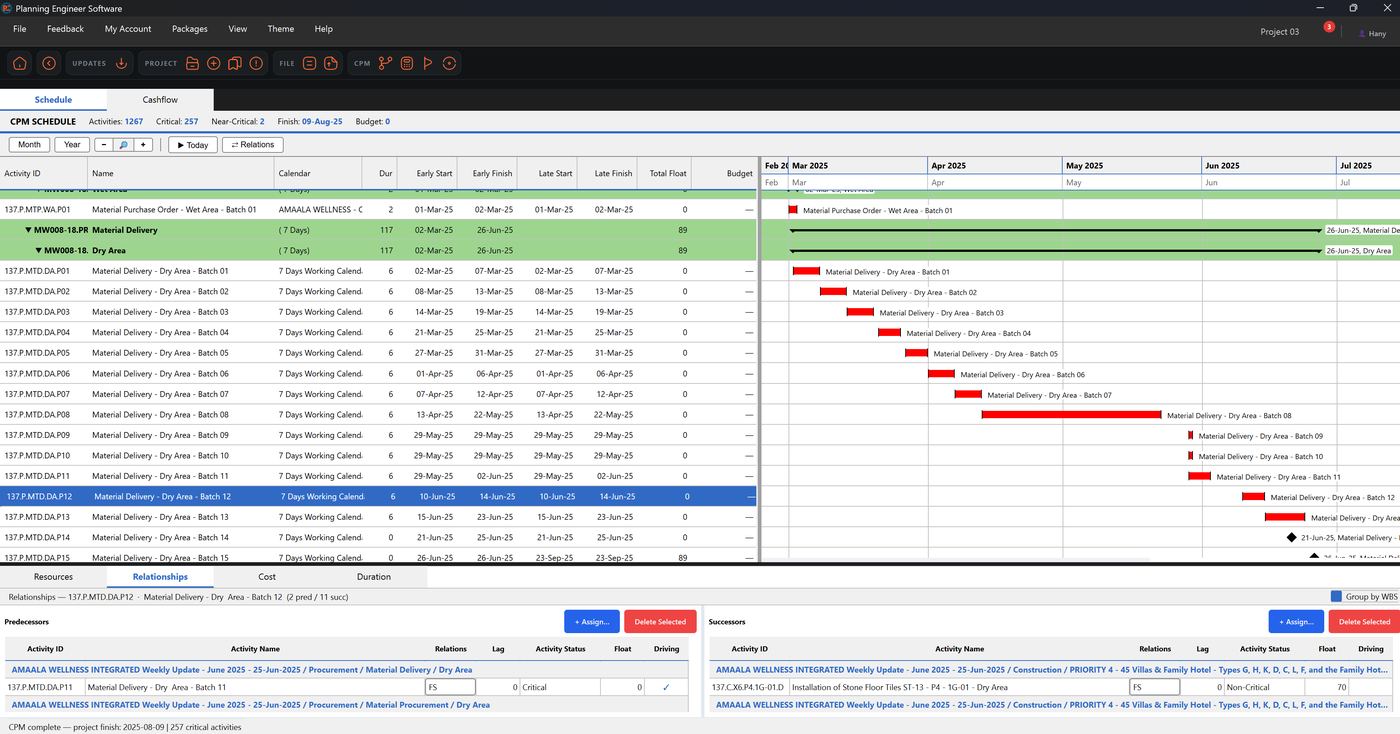The height and width of the screenshot is (734, 1400).
Task: Click the Month scale button
Action: (29, 145)
